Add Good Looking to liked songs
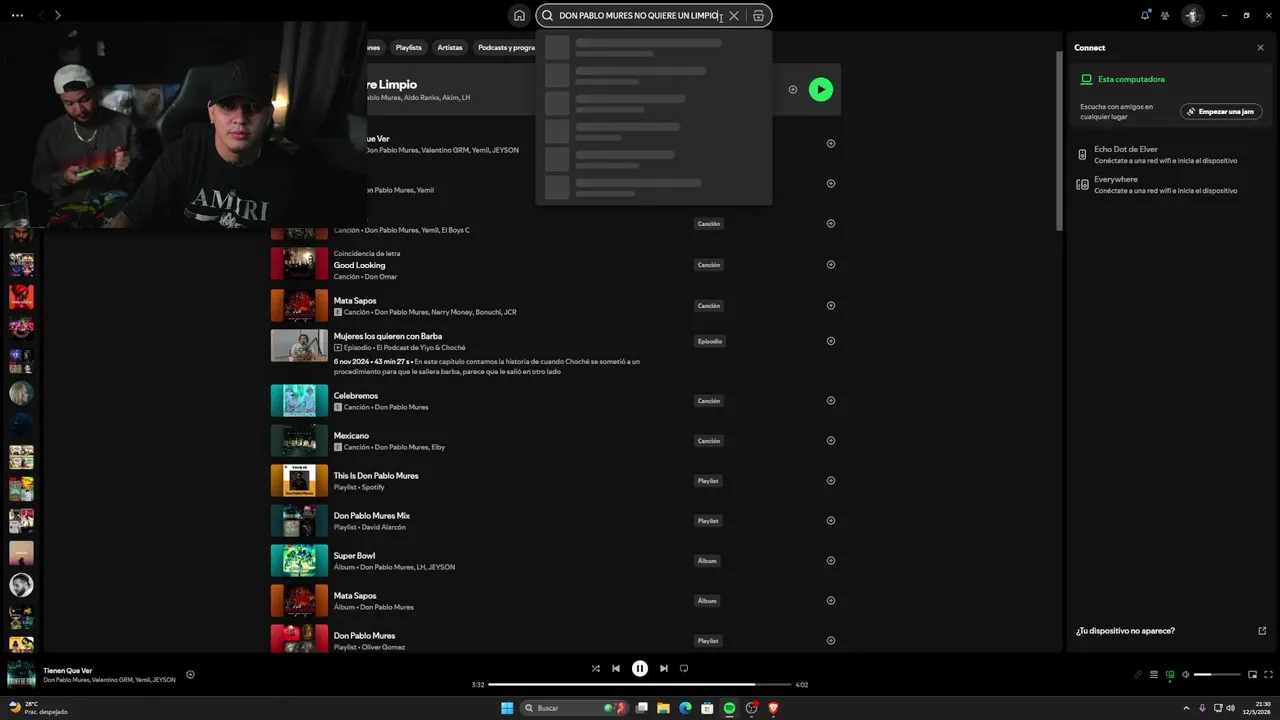Screen dimensions: 1280x720 coord(831,264)
